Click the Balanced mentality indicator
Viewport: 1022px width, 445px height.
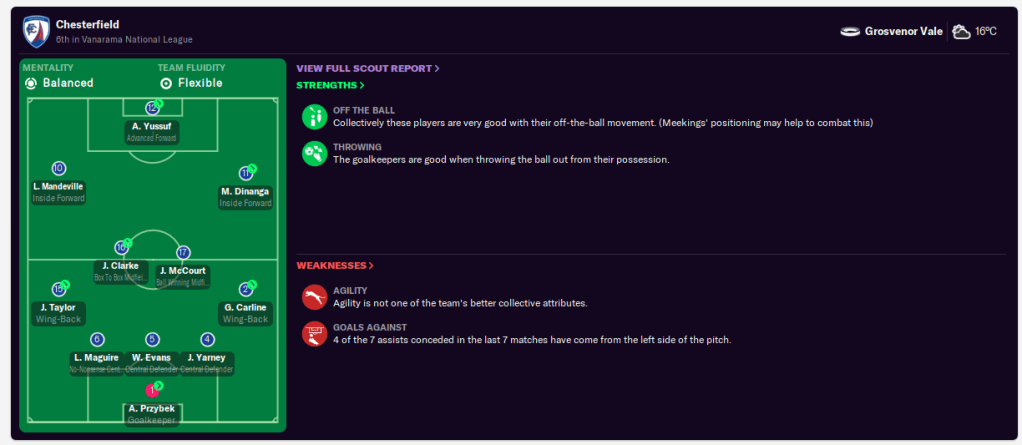click(60, 83)
